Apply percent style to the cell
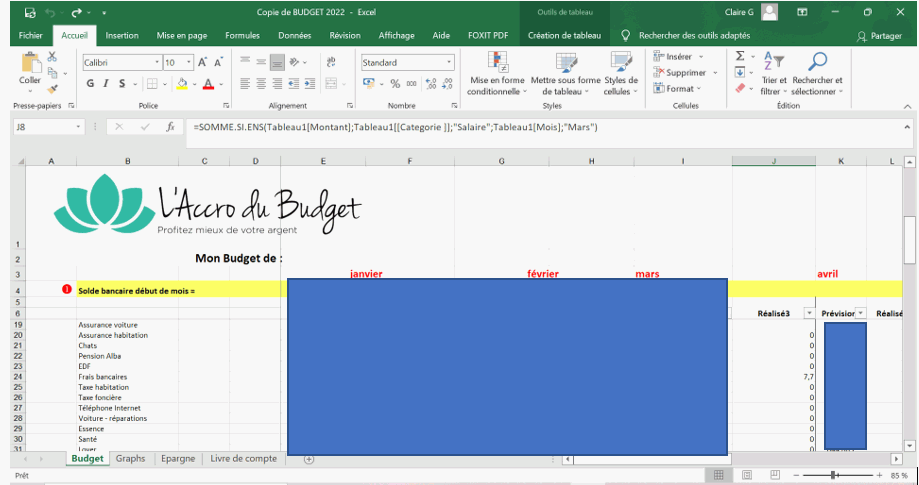This screenshot has height=485, width=919. (x=396, y=84)
